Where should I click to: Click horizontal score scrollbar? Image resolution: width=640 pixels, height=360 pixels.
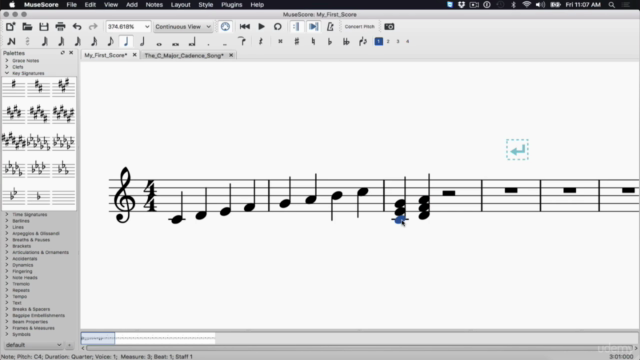pyautogui.click(x=359, y=348)
